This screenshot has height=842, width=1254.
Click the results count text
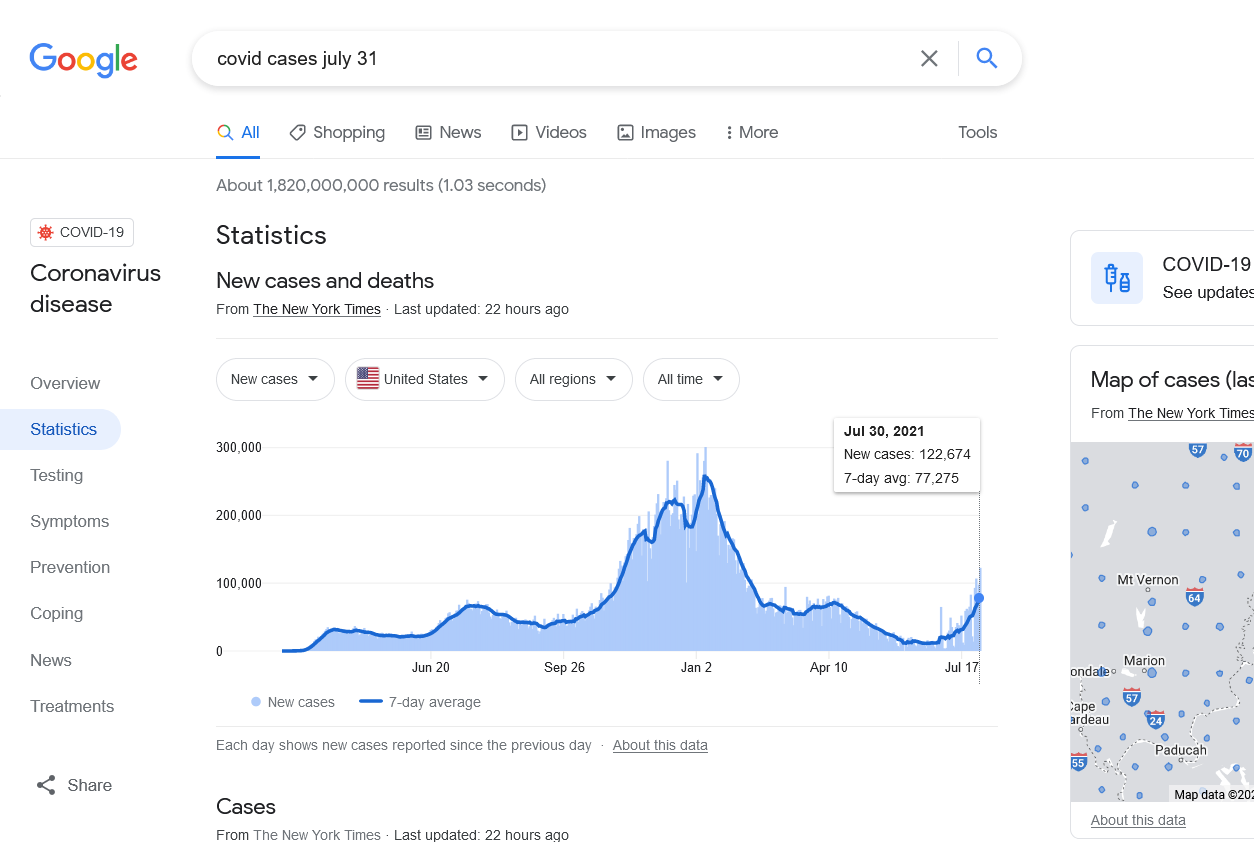(x=381, y=185)
